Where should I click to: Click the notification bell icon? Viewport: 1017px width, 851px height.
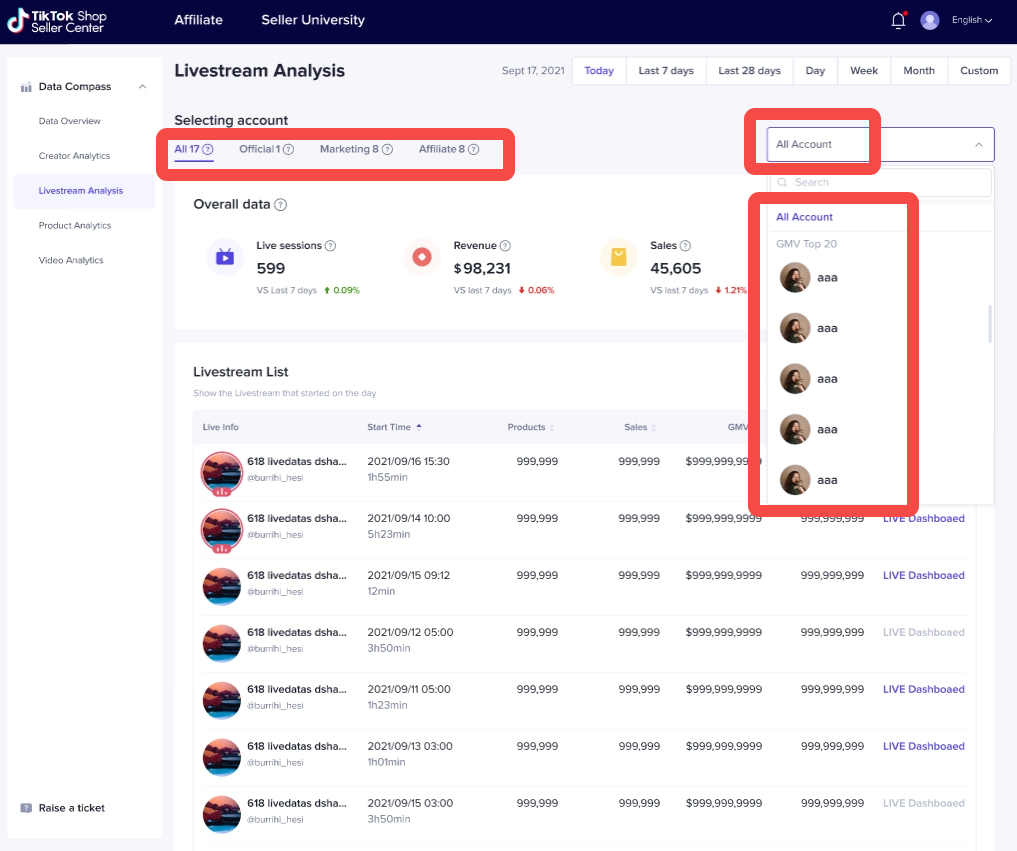click(x=897, y=21)
